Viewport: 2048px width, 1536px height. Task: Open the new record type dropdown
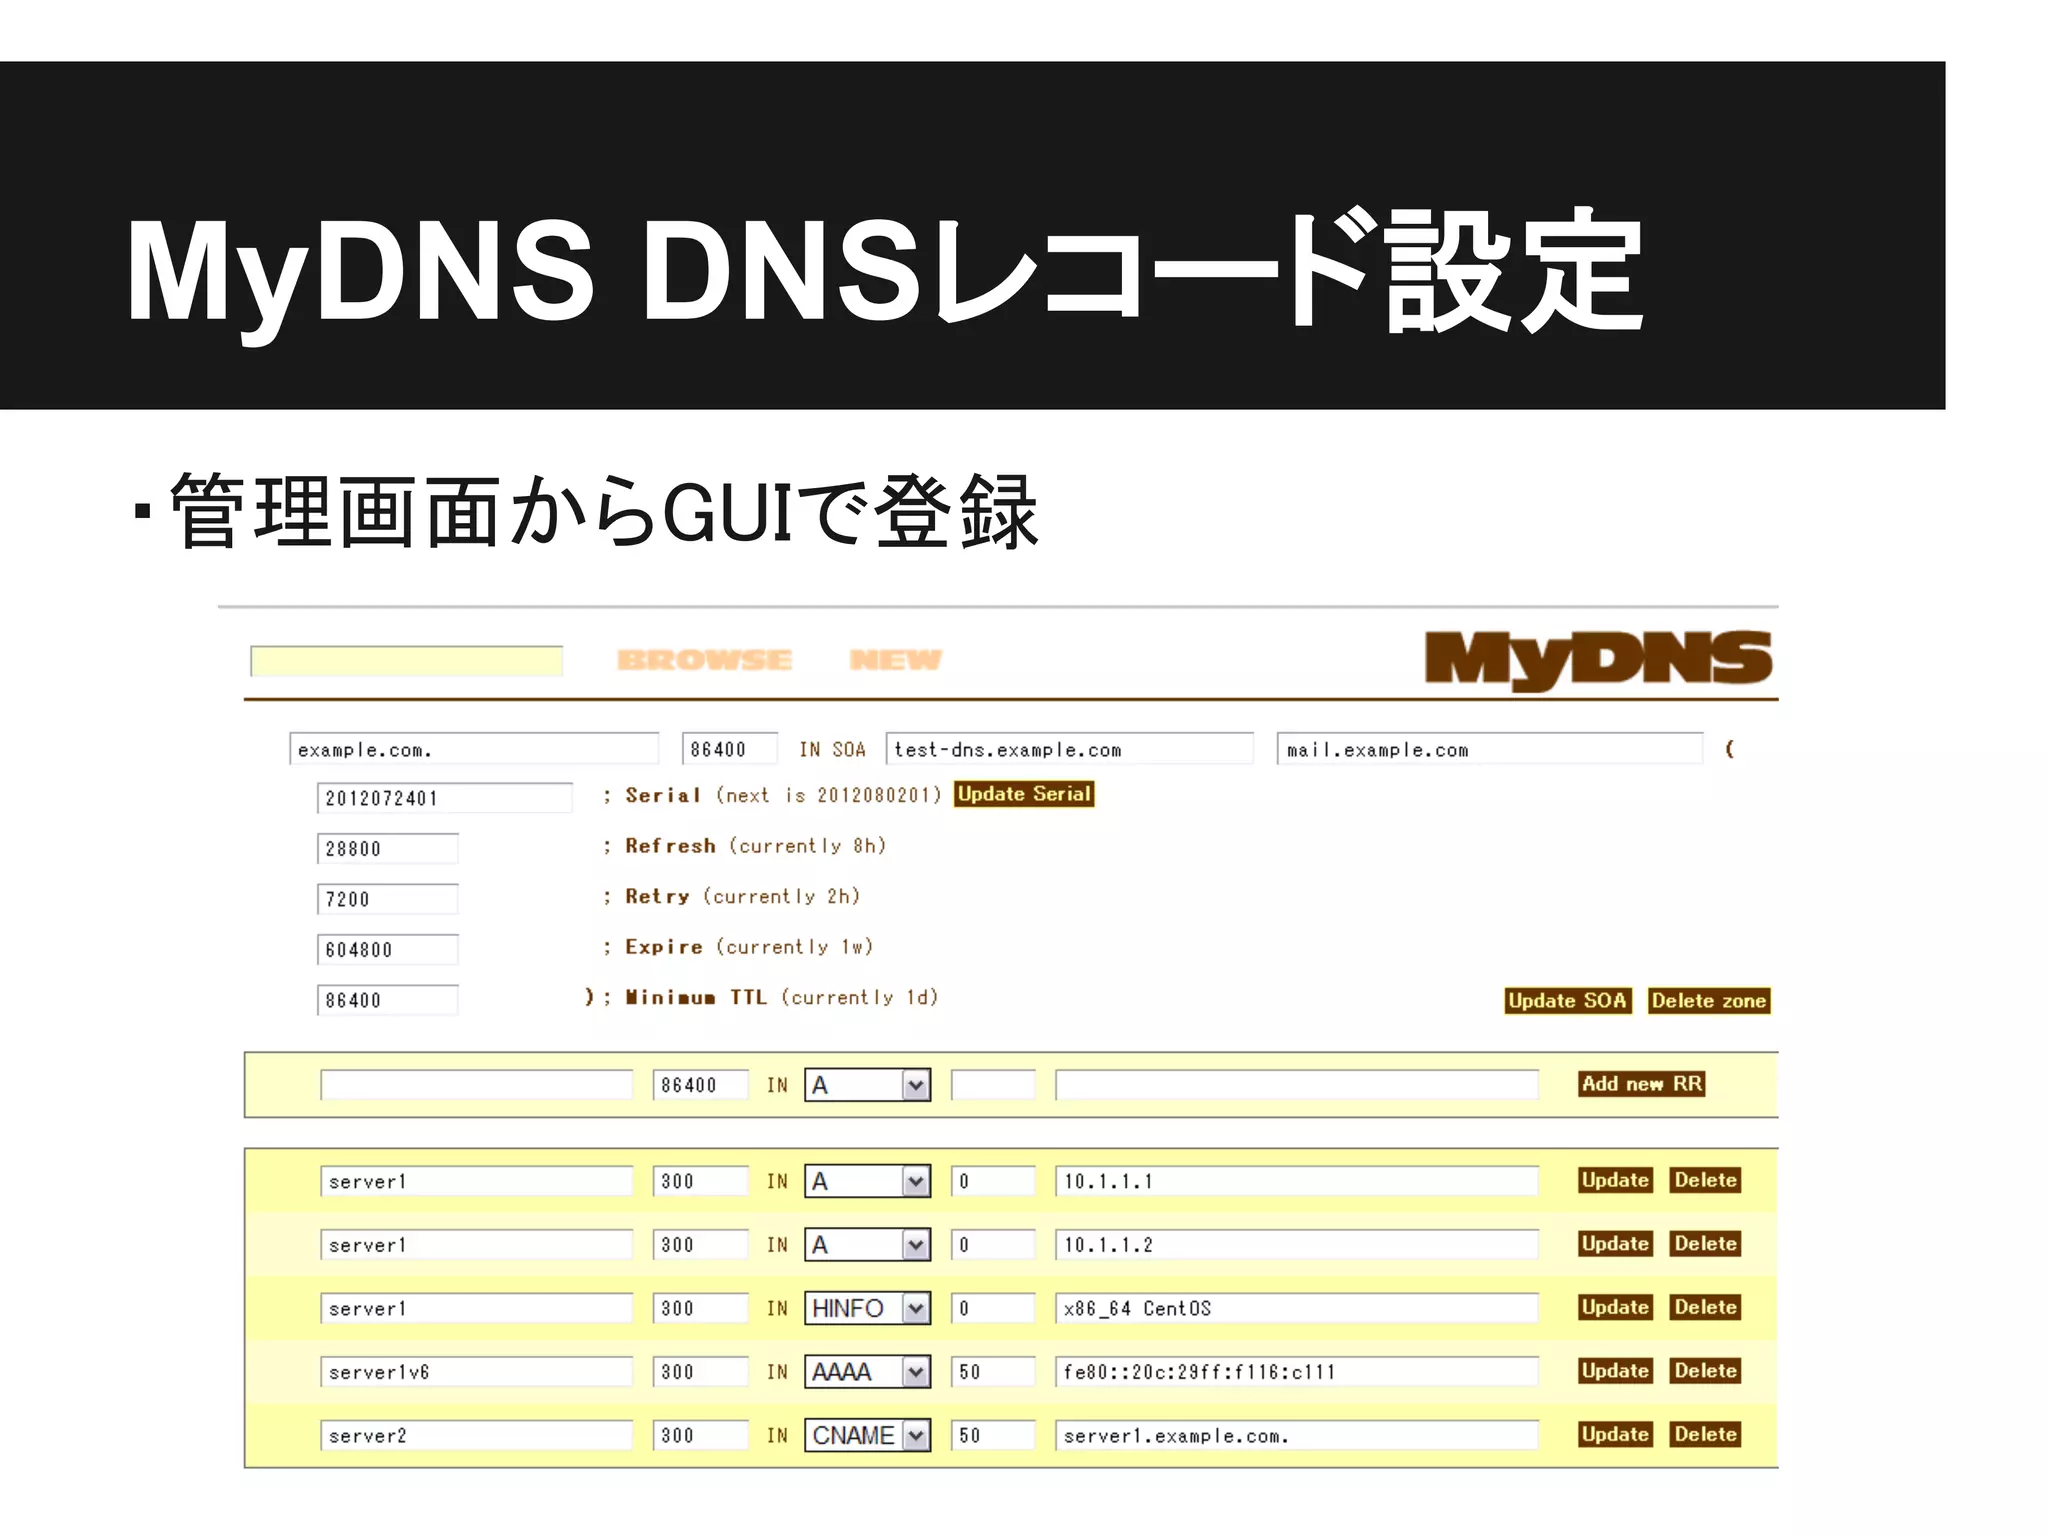click(x=868, y=1085)
